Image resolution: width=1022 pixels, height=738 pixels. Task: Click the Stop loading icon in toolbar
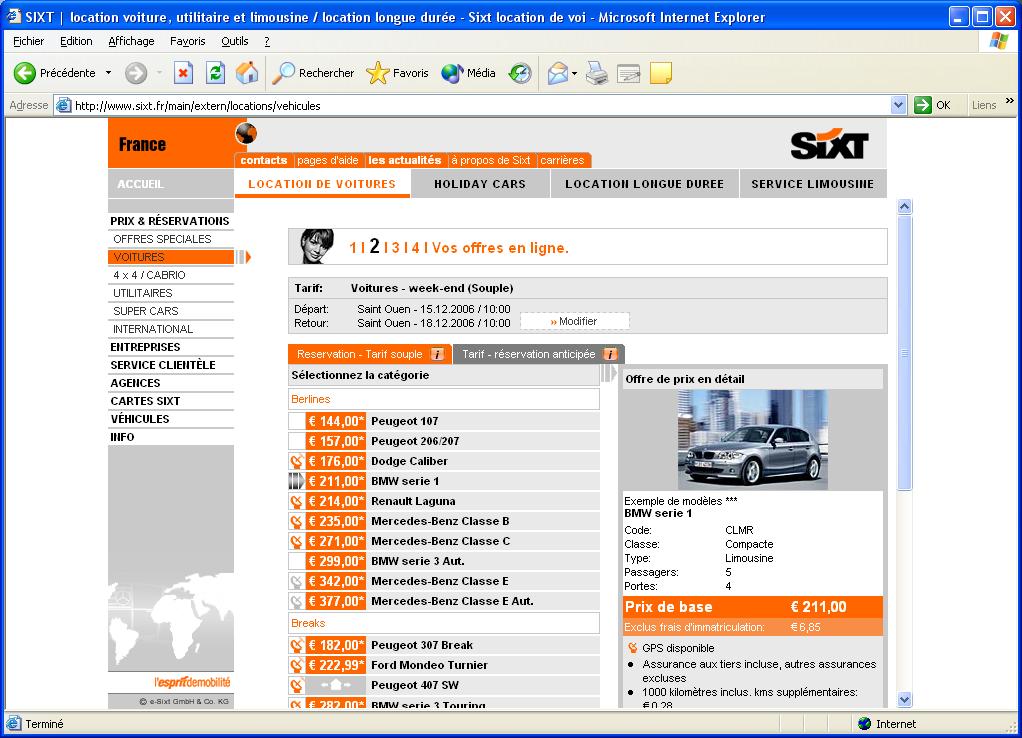tap(183, 73)
